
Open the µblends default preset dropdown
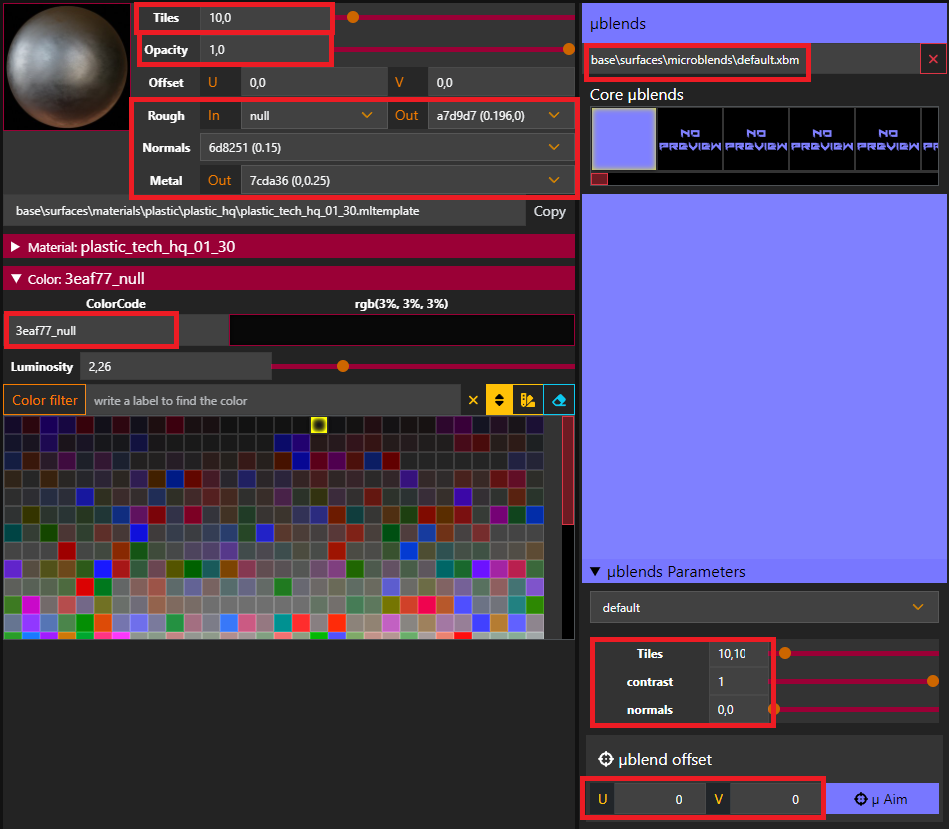click(763, 607)
